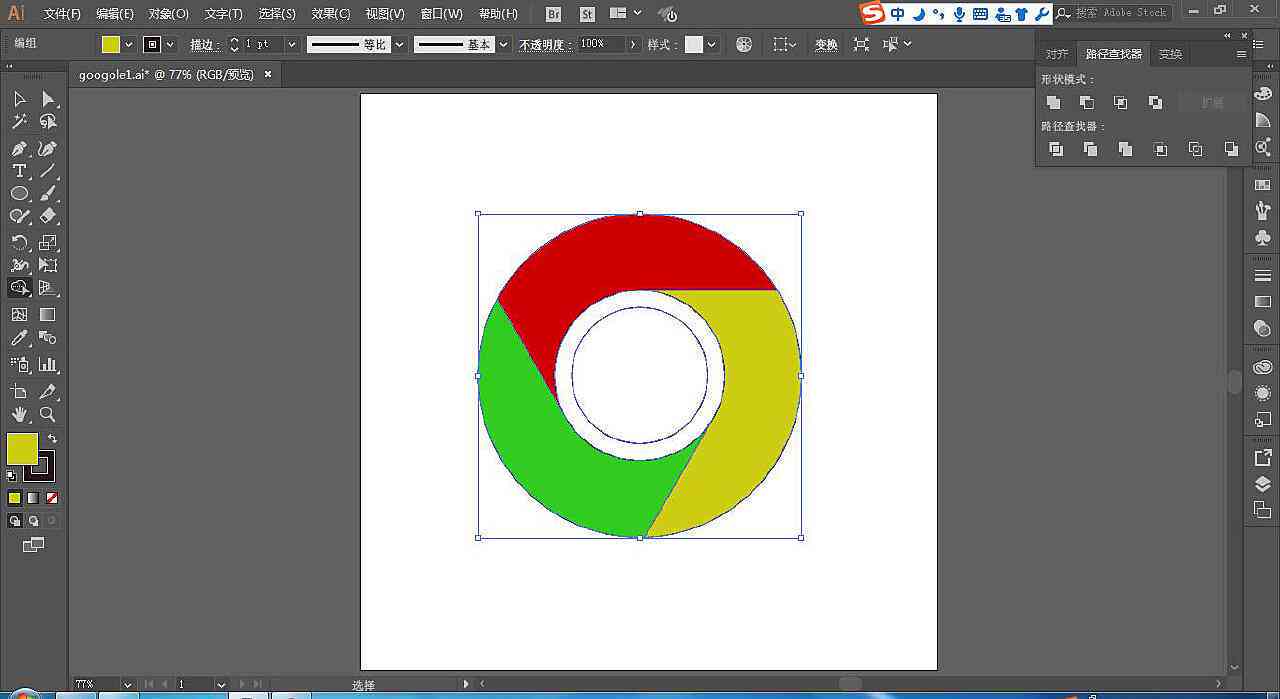Choose the Shape Builder tool

pos(19,288)
